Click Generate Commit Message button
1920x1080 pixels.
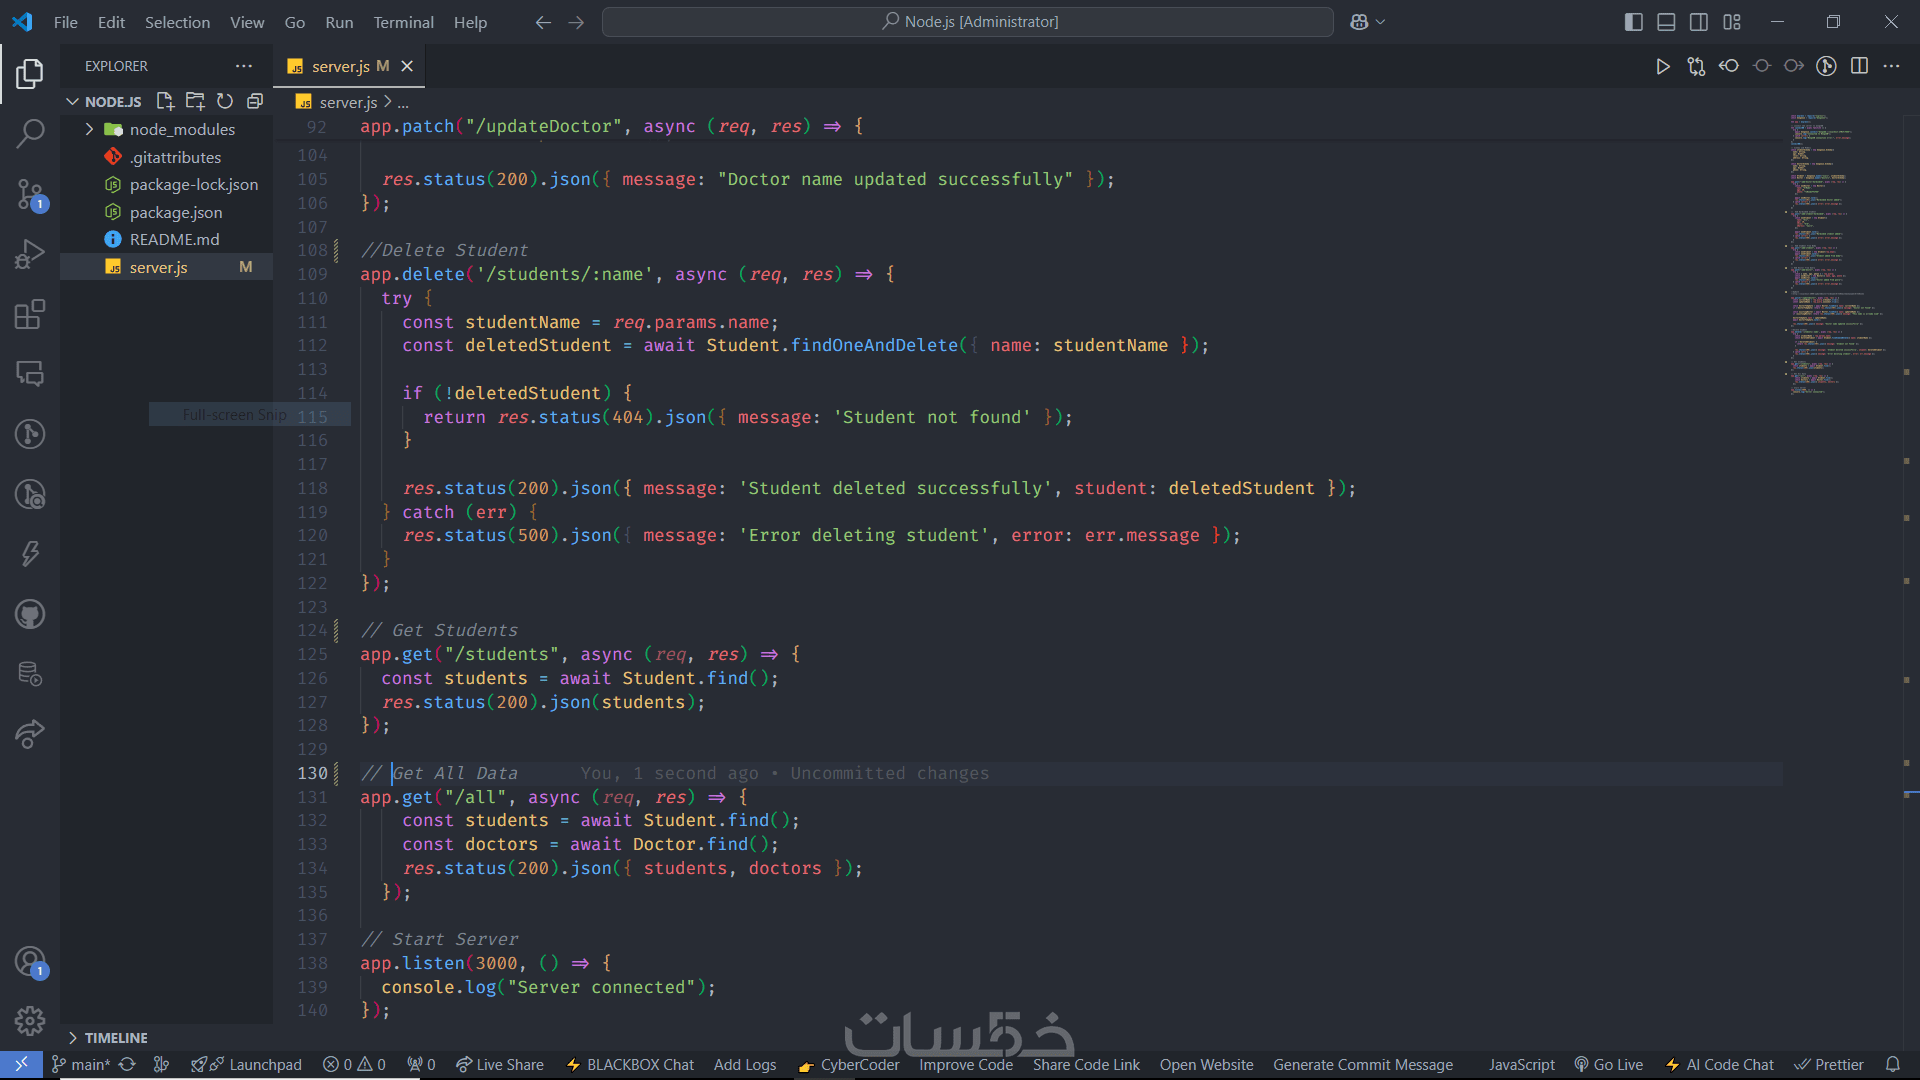pyautogui.click(x=1362, y=1065)
